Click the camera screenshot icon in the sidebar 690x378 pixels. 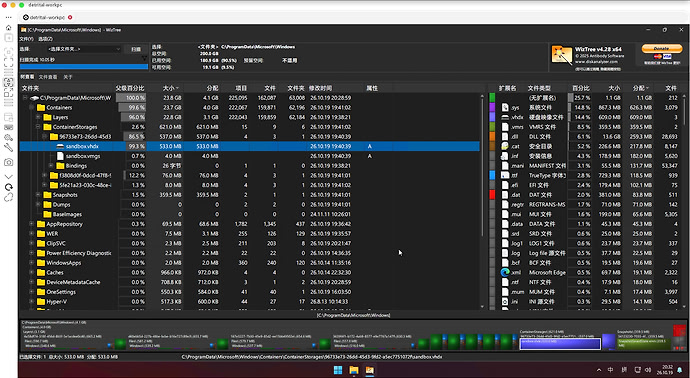tap(8, 162)
